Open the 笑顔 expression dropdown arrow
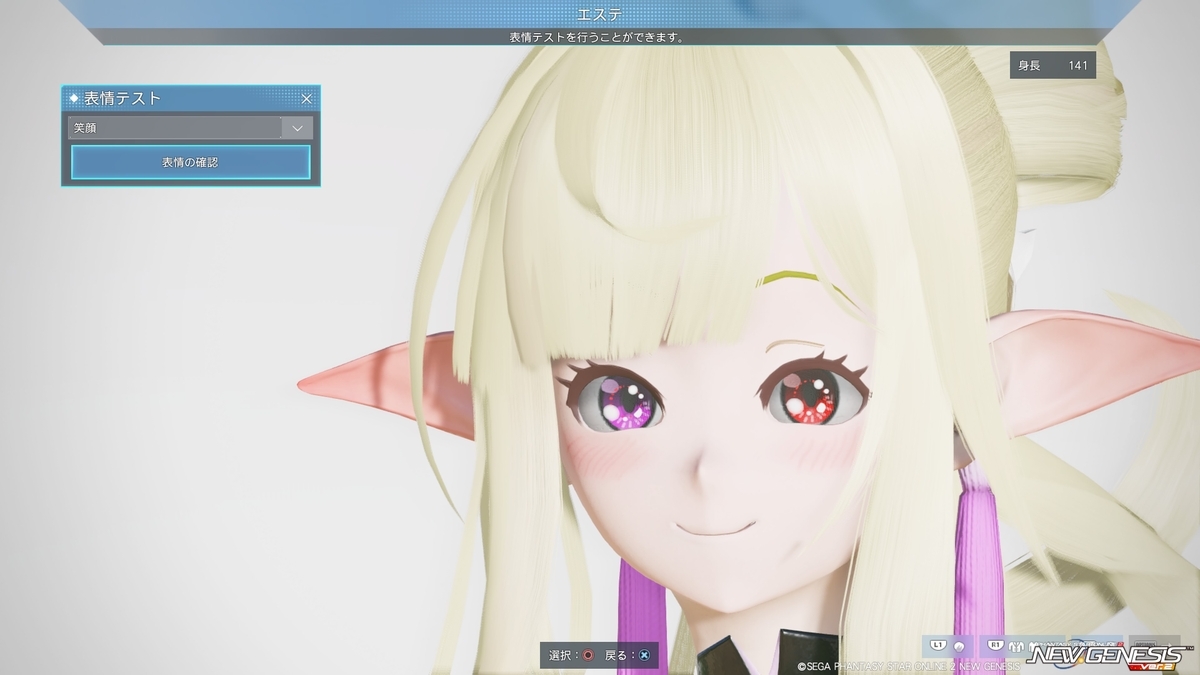The width and height of the screenshot is (1200, 675). click(297, 128)
